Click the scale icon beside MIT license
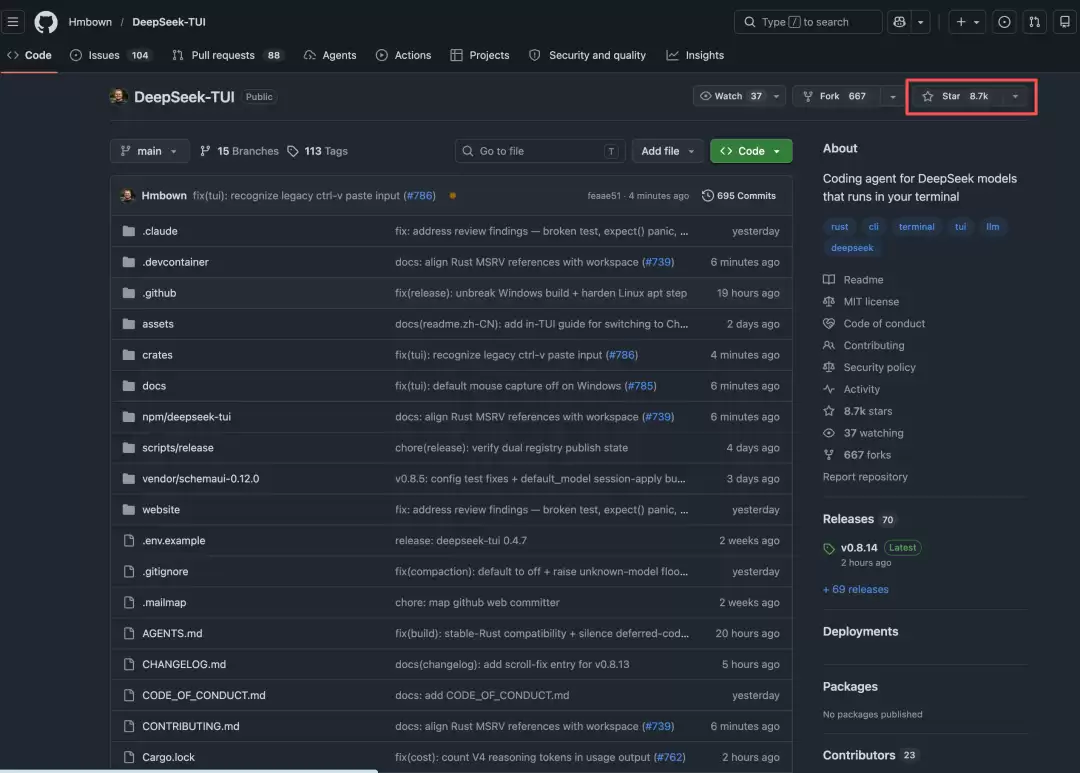The width and height of the screenshot is (1080, 773). point(829,302)
